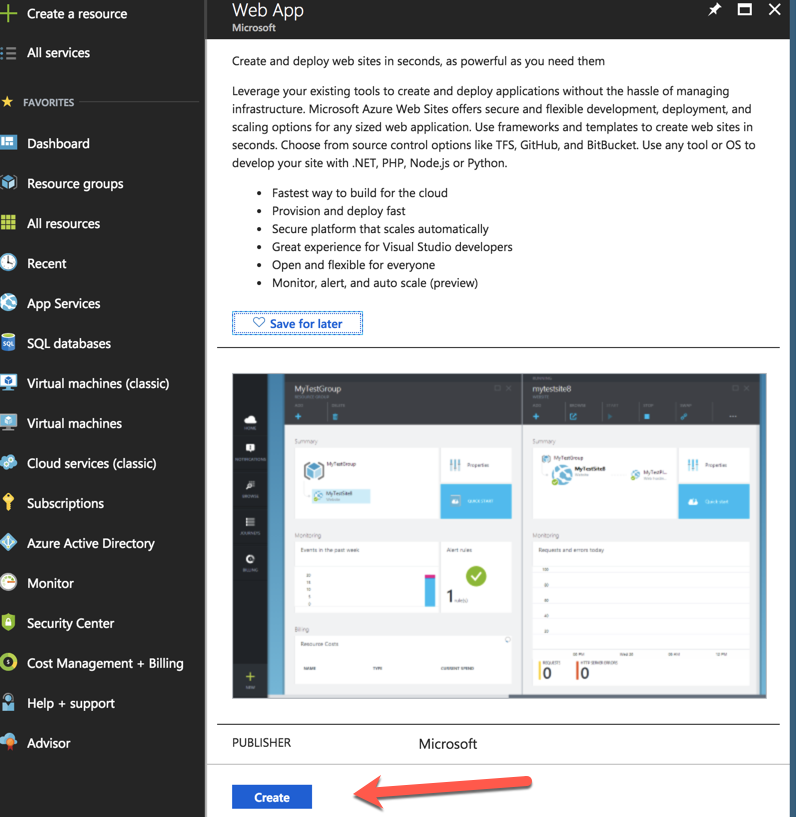Click the Dashboard icon in sidebar
This screenshot has height=817, width=796.
coord(9,143)
